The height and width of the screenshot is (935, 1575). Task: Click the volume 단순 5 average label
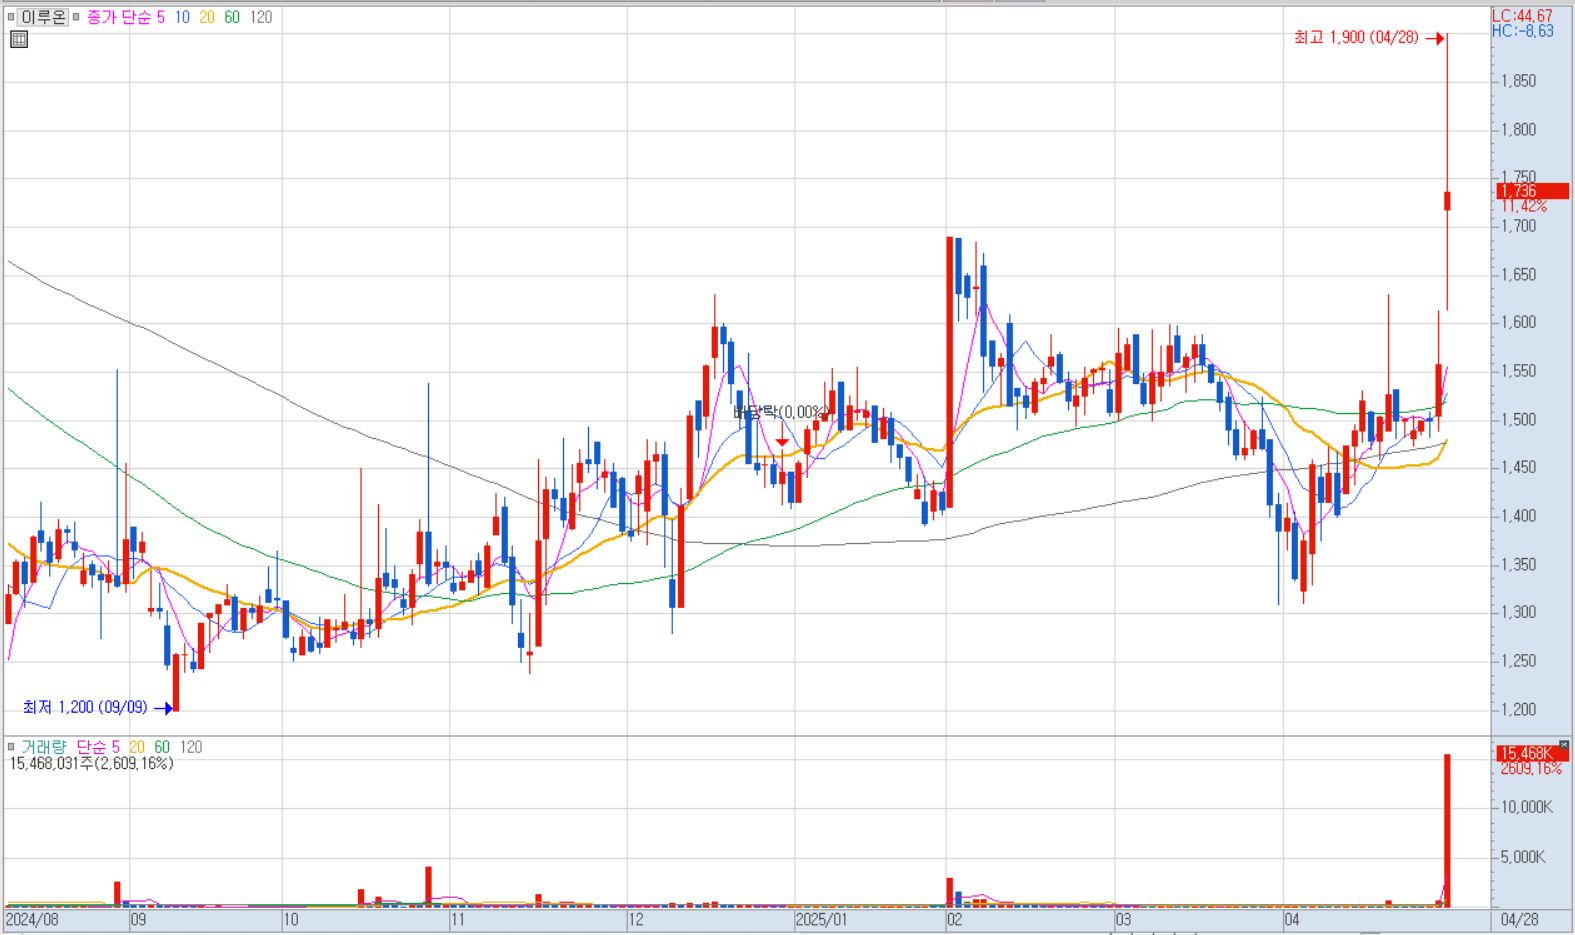[x=98, y=747]
